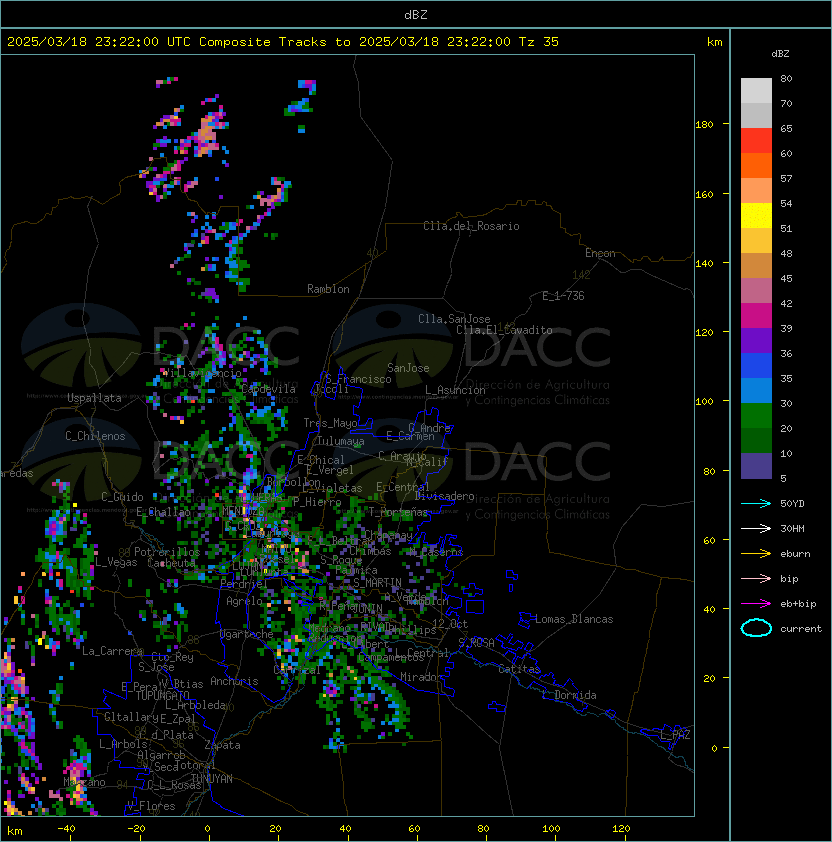832x842 pixels.
Task: Click the 'Lomas_Blancas' place label
Action: [x=574, y=619]
